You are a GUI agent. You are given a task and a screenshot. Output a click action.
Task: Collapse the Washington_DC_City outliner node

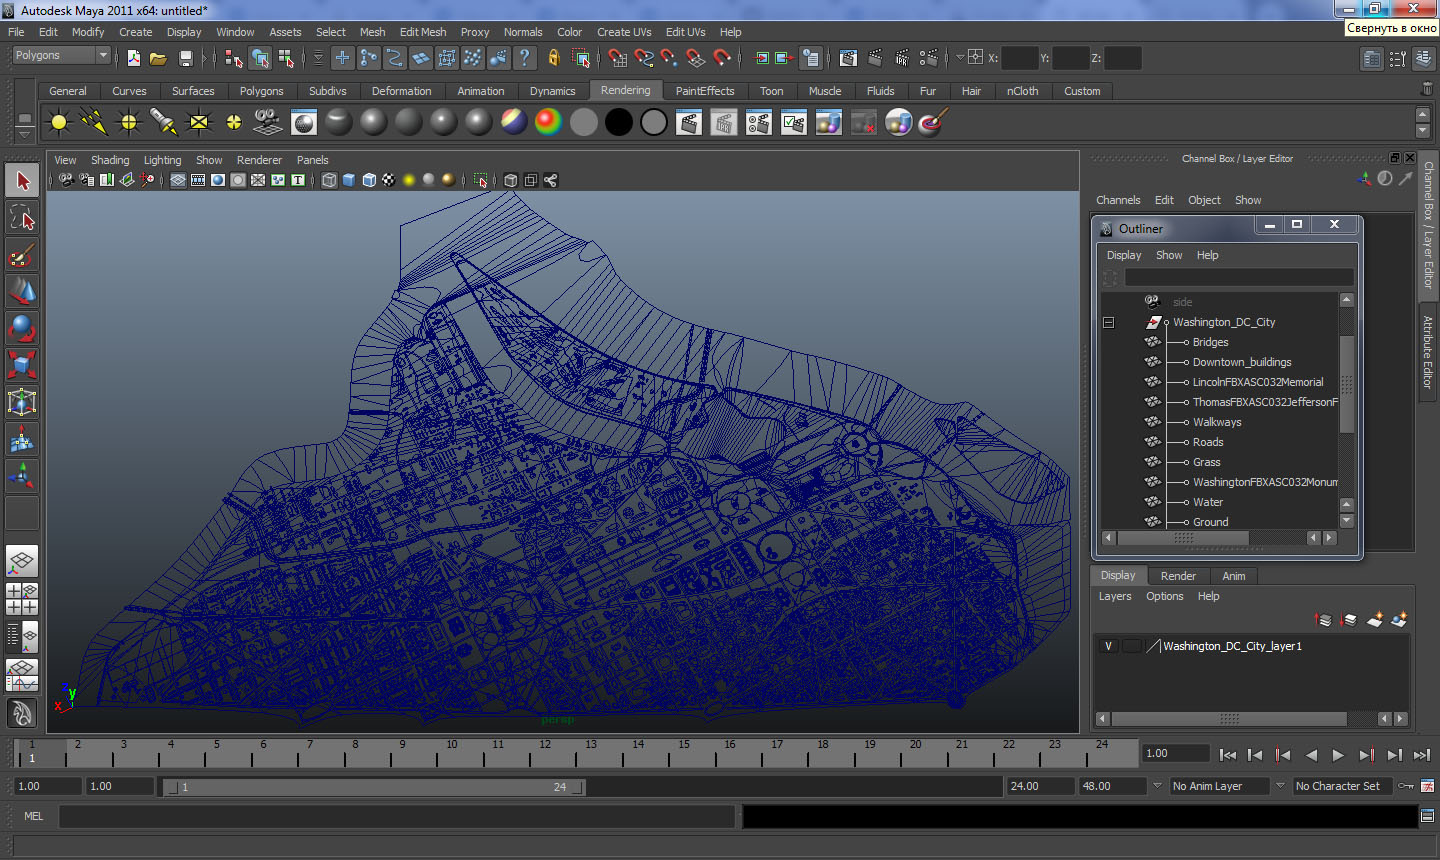1108,322
